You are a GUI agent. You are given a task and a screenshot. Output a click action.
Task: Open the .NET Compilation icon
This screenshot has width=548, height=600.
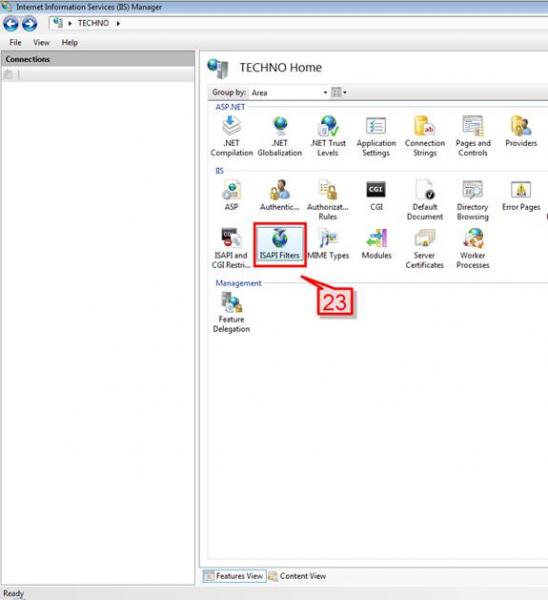click(x=232, y=136)
